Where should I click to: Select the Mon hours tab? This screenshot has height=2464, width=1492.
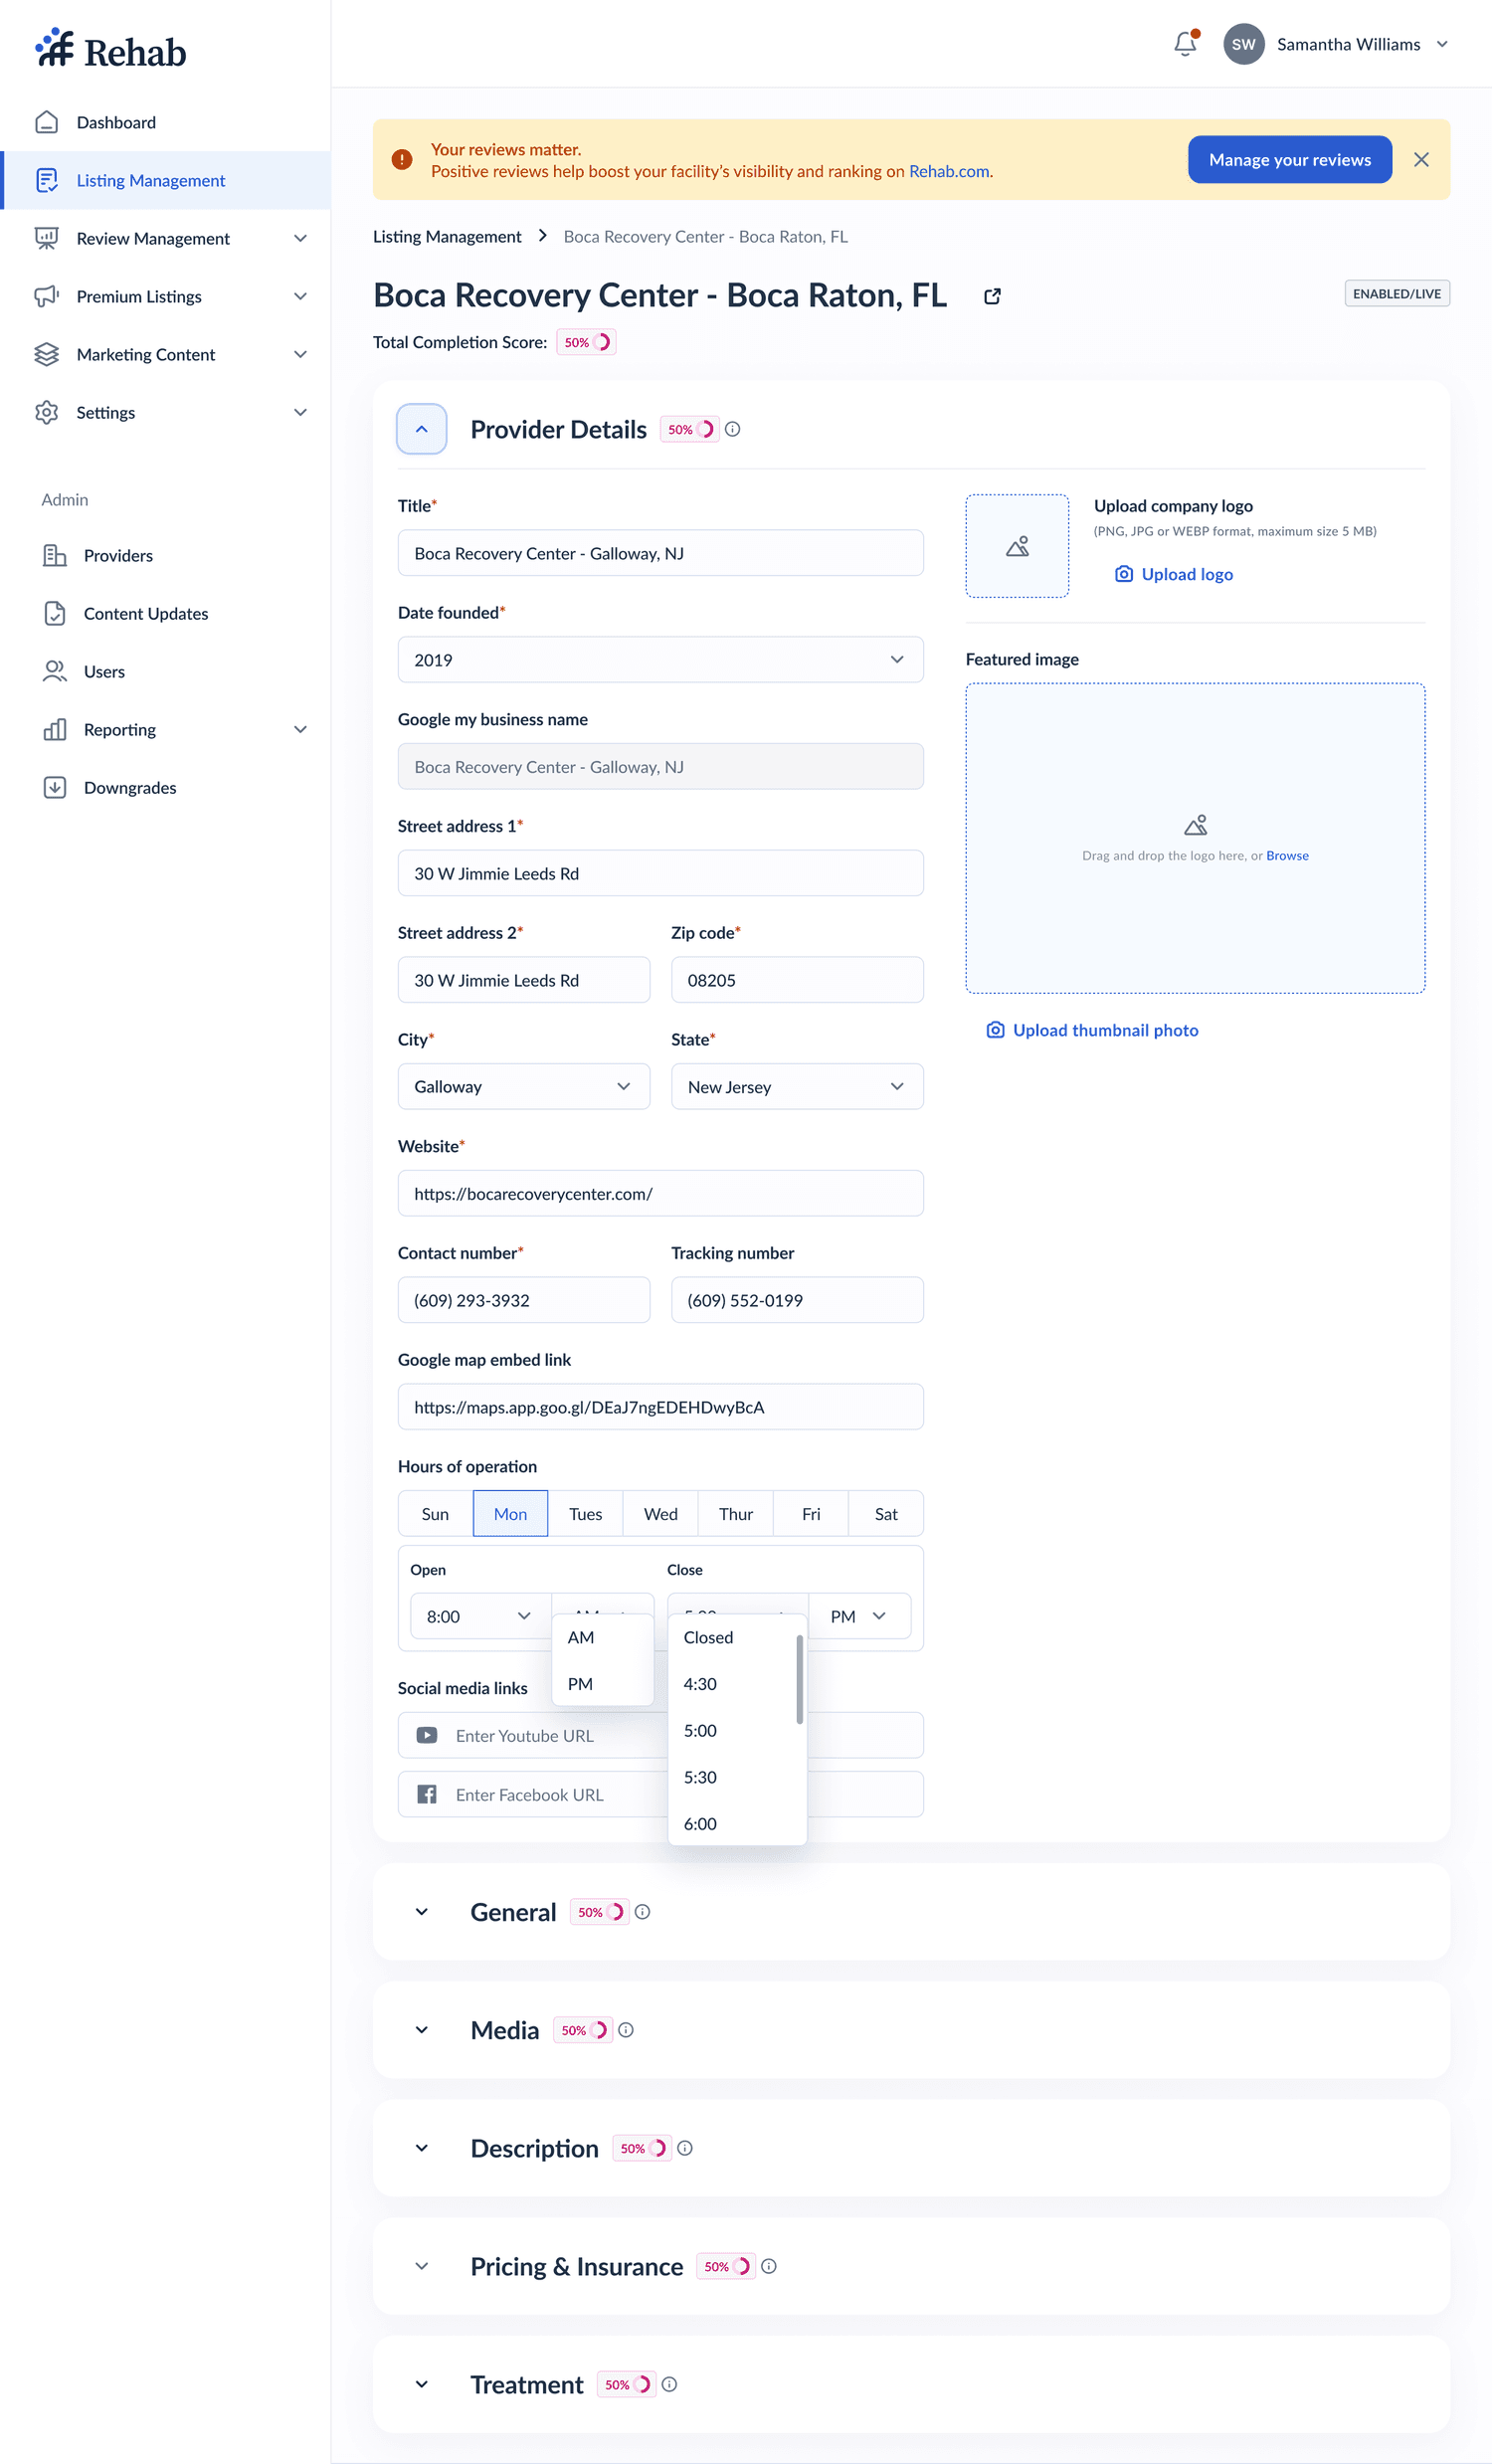tap(510, 1513)
